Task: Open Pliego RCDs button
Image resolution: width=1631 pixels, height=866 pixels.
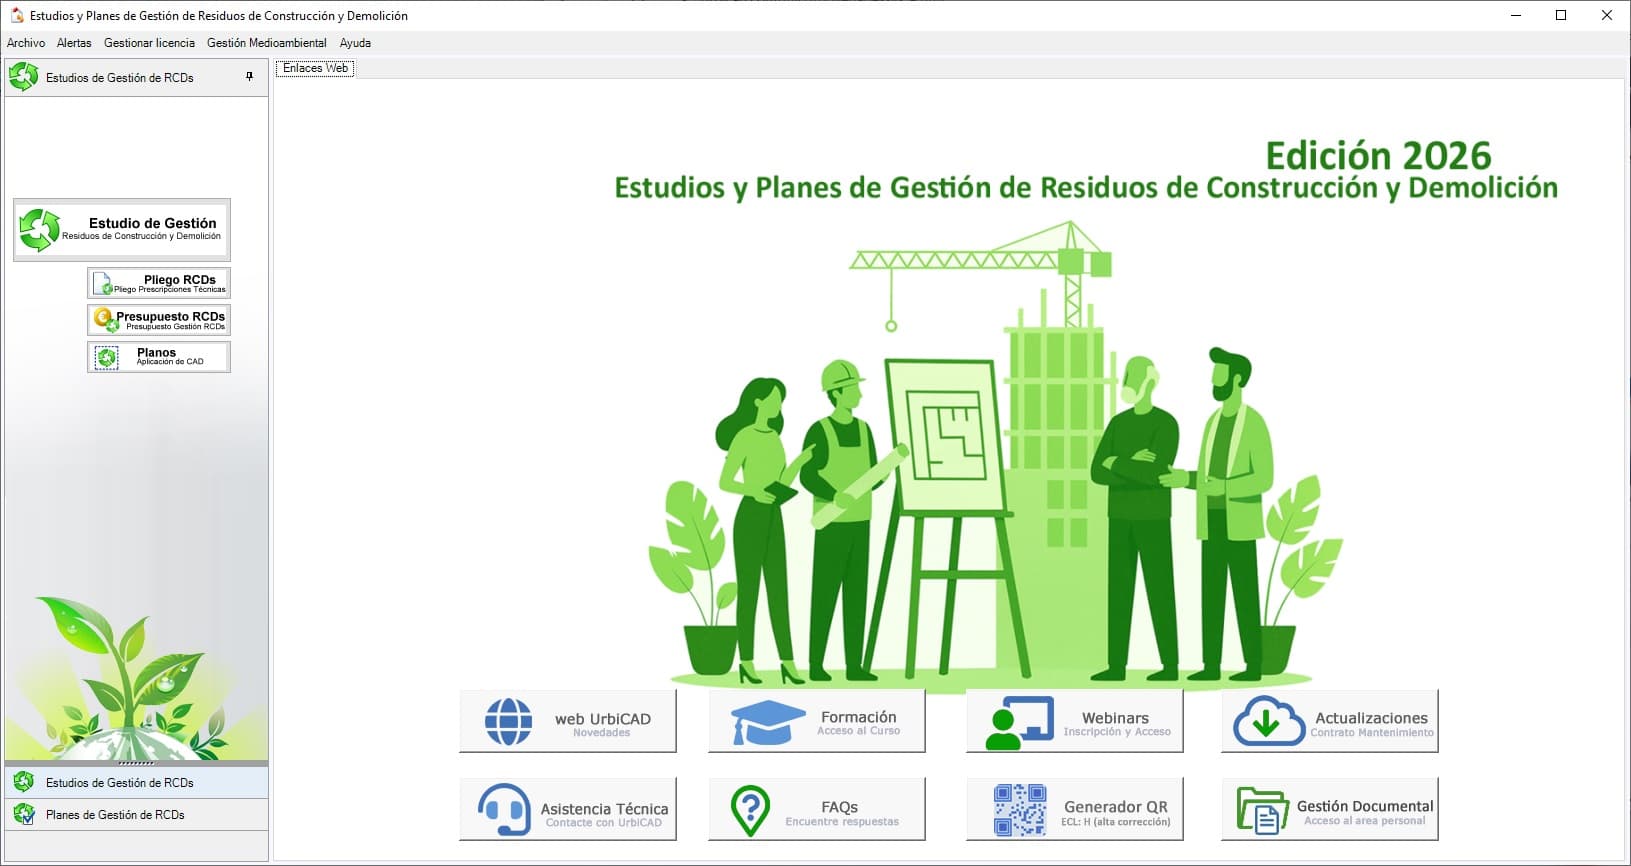Action: (159, 283)
